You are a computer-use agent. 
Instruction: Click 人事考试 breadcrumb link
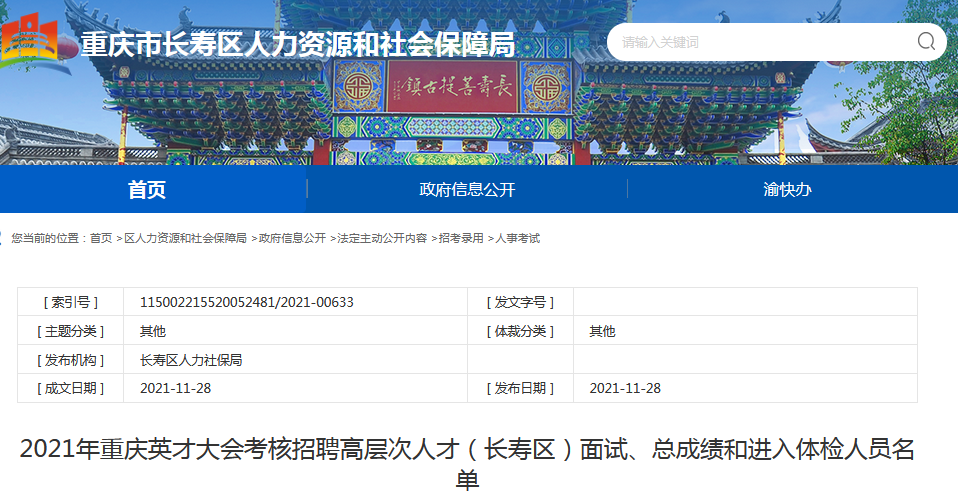click(517, 239)
